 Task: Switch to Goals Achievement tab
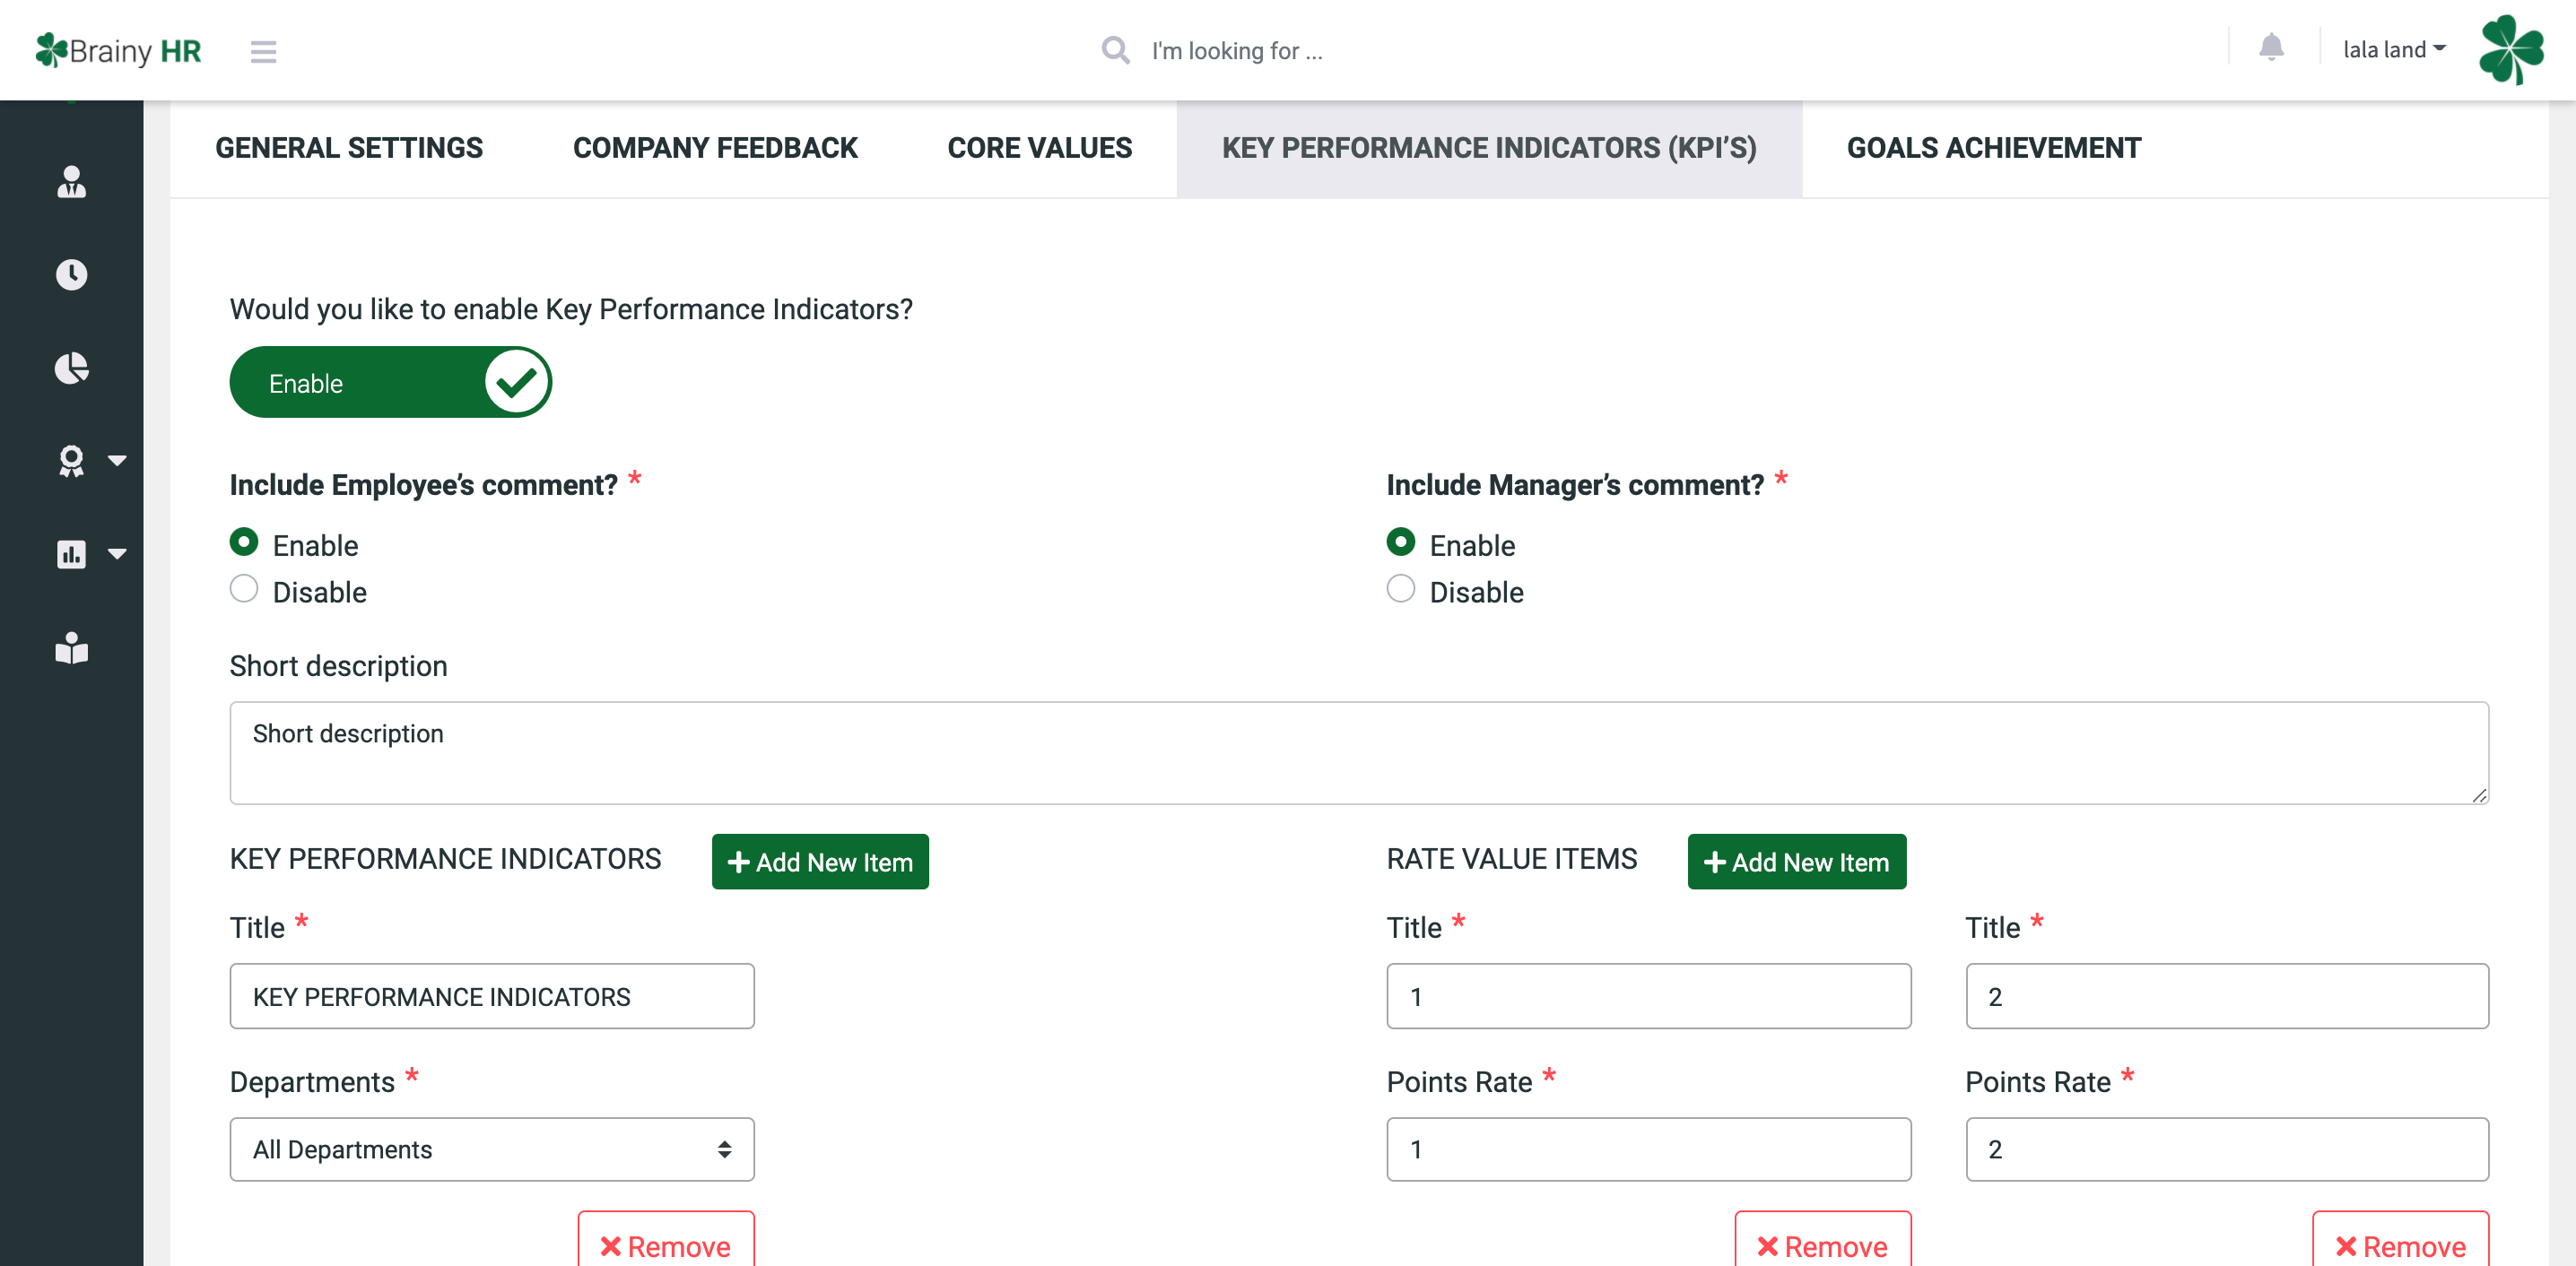pos(1993,148)
